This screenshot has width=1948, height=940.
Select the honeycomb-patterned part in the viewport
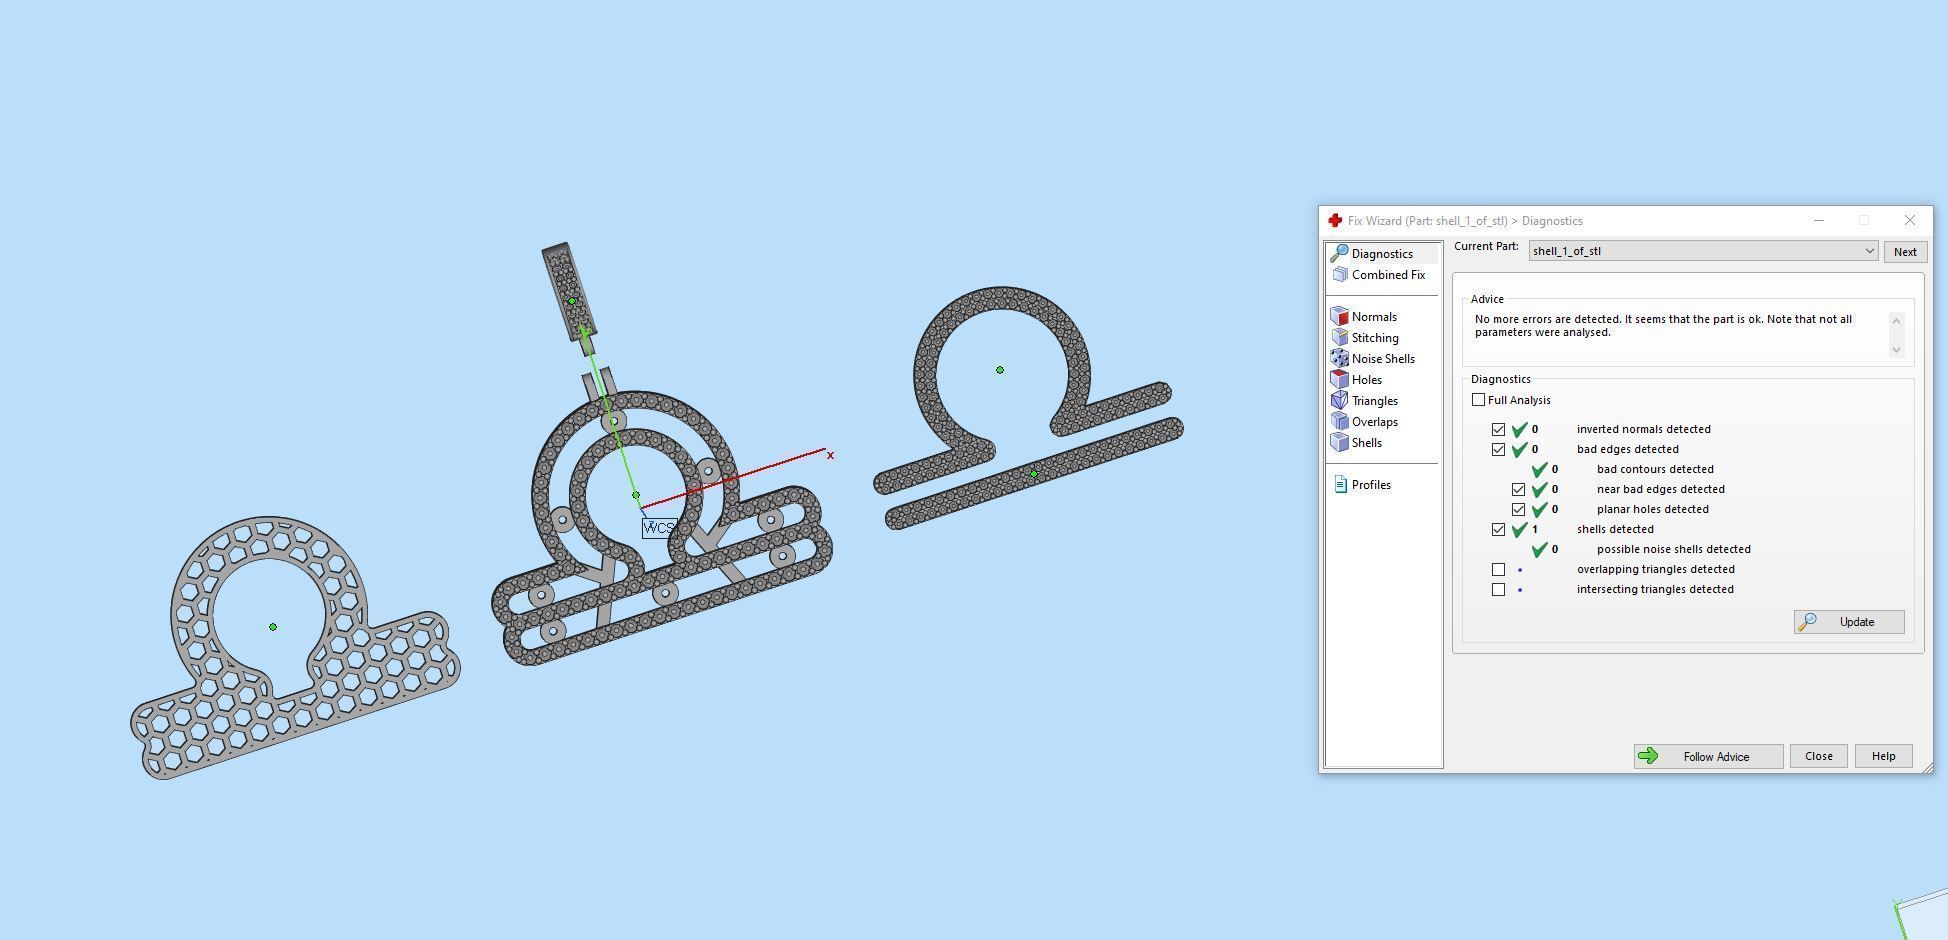tap(295, 648)
